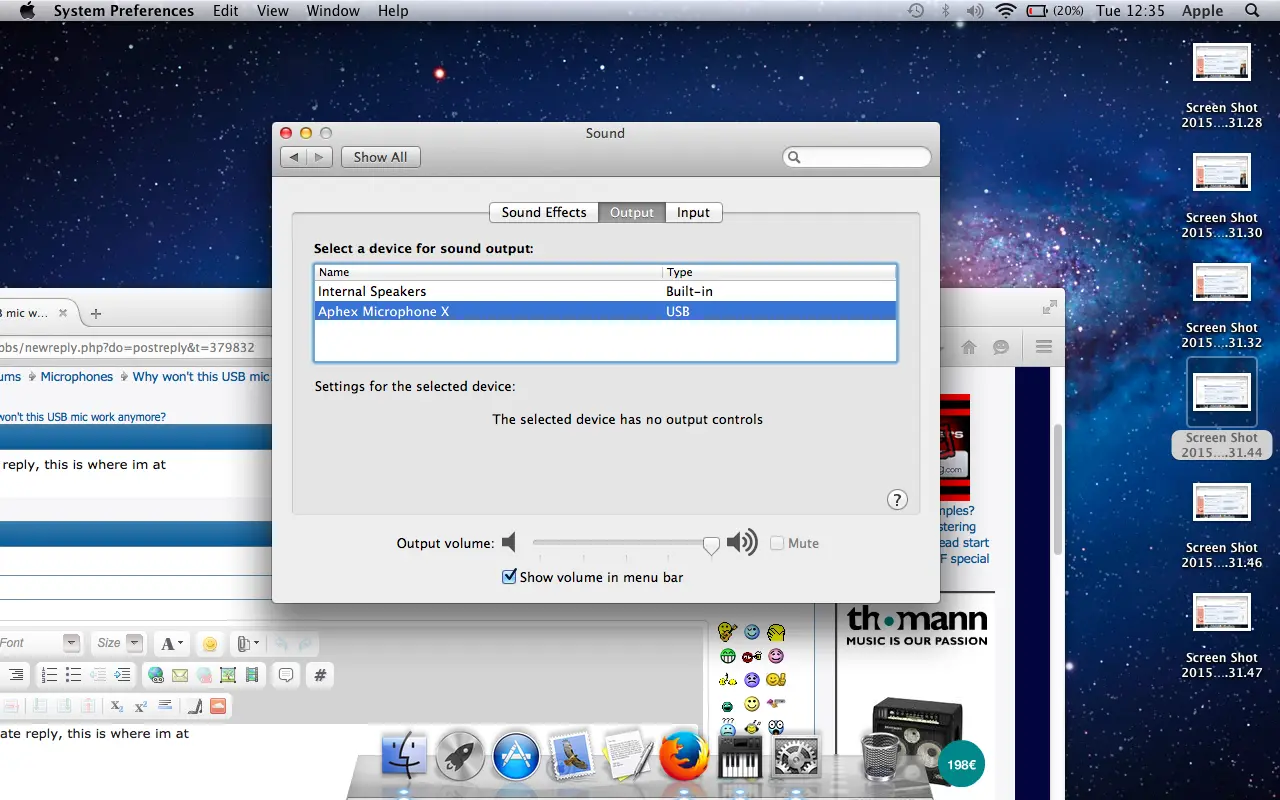Open Launchpad from the Dock
Viewport: 1280px width, 800px height.
[x=460, y=755]
